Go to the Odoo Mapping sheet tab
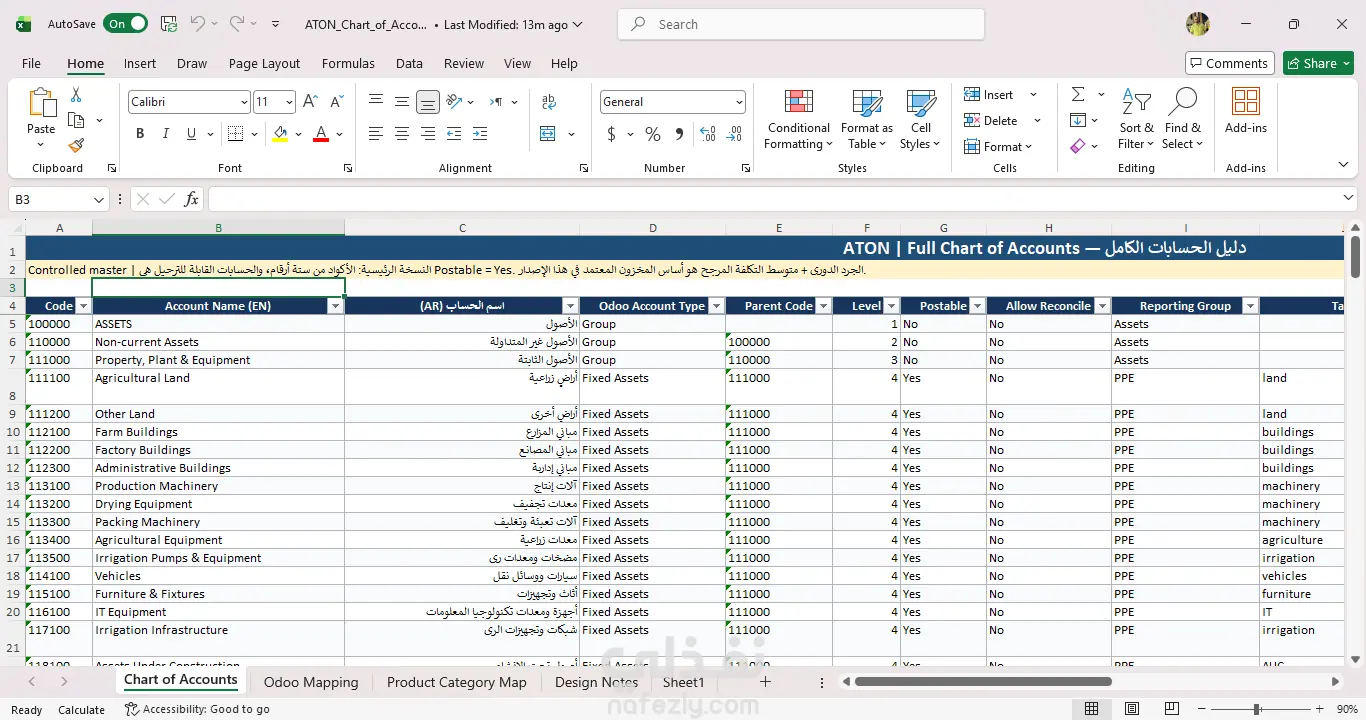Image resolution: width=1366 pixels, height=720 pixels. (x=311, y=682)
